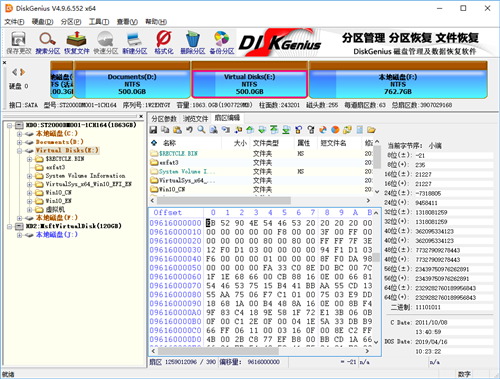This screenshot has height=379, width=500.
Task: Click the Quick Partition (快速分区) disc icon
Action: pyautogui.click(x=106, y=43)
